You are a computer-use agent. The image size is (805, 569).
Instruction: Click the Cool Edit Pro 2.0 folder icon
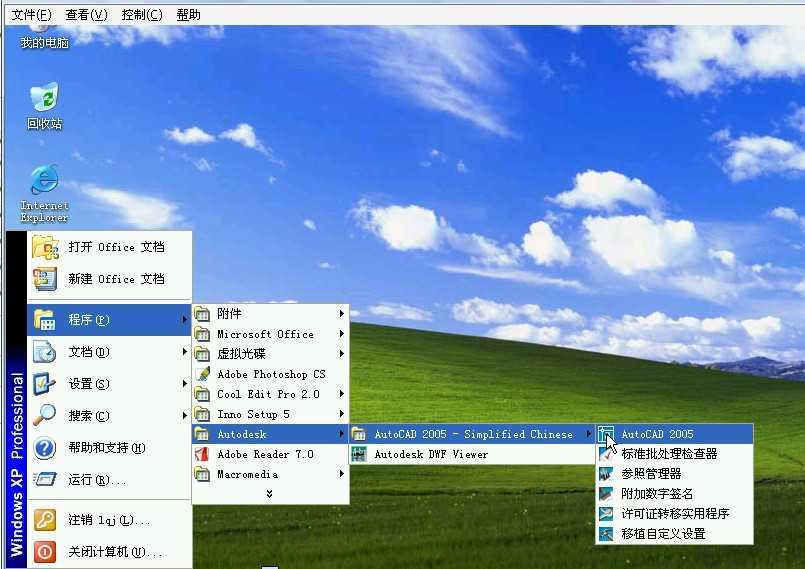coord(202,394)
